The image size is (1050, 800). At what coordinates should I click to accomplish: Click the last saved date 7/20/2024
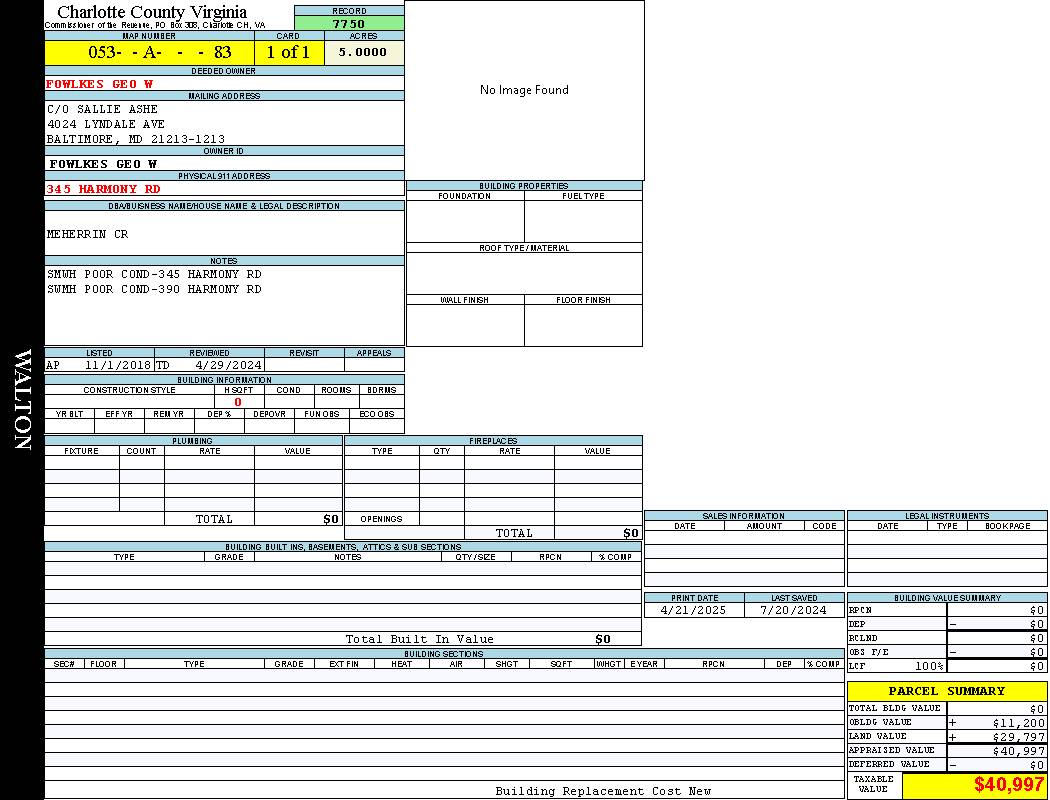(x=793, y=610)
